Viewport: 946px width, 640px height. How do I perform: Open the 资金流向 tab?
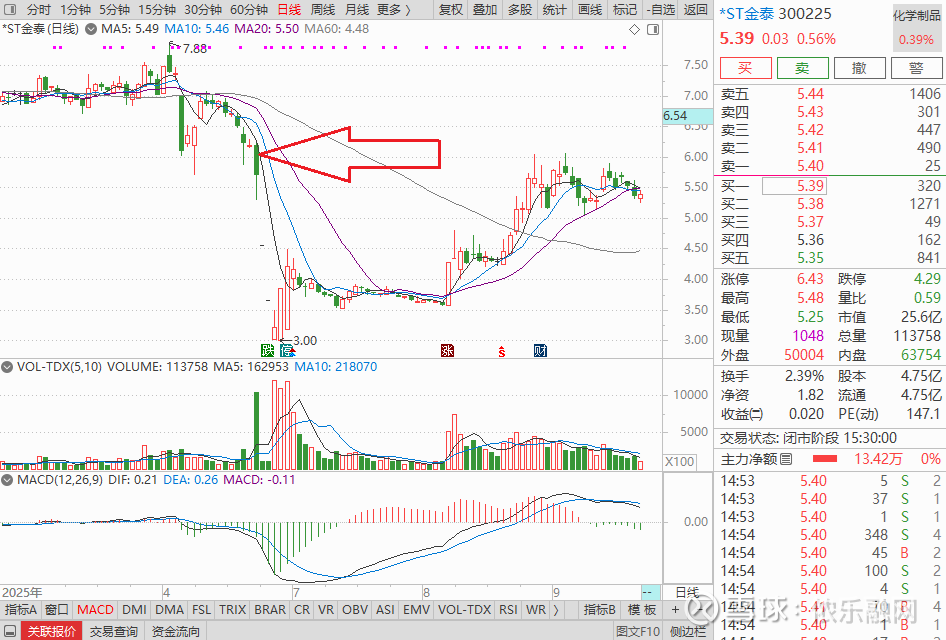pos(175,632)
